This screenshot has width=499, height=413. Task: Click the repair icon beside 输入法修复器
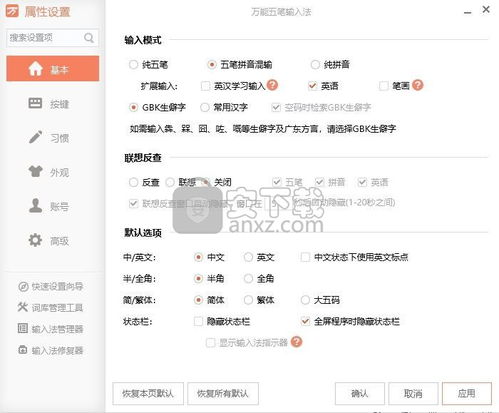click(23, 350)
